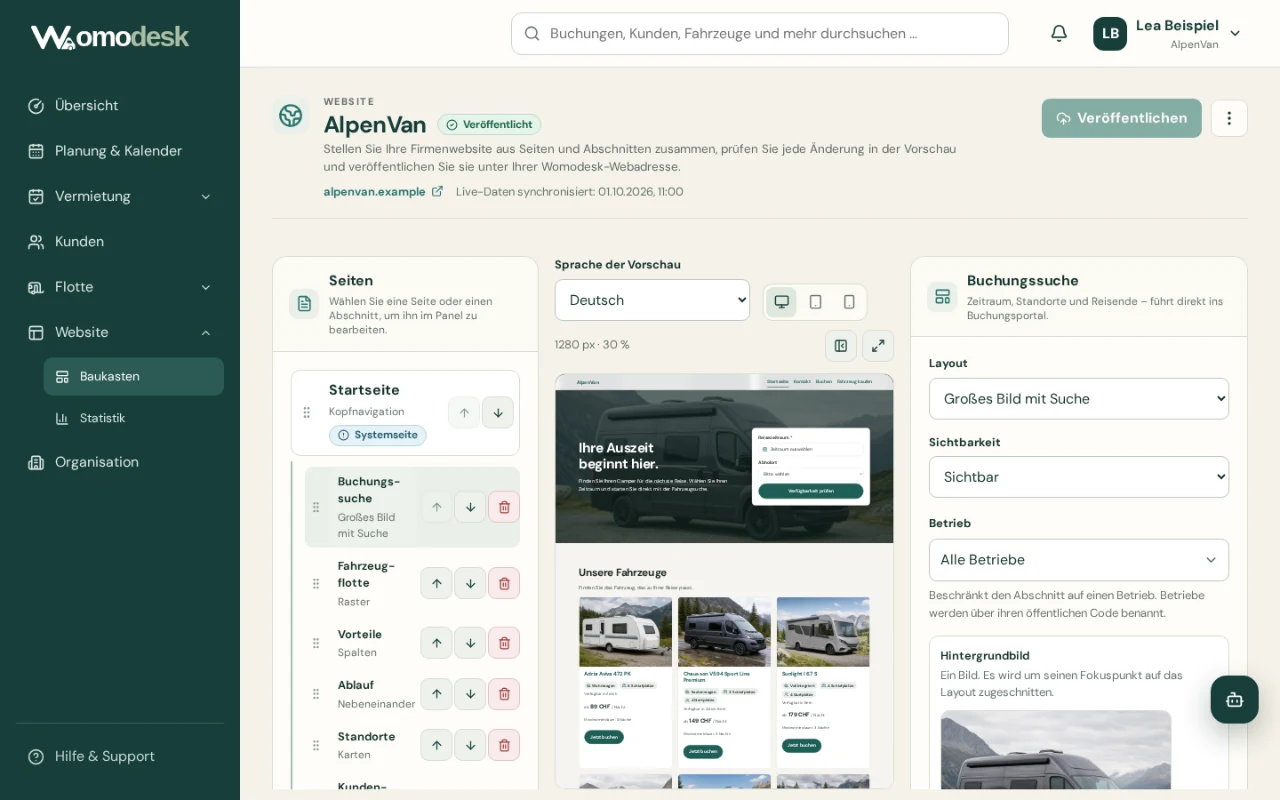Grab the Vorteile drag handle
The image size is (1280, 800).
click(316, 643)
